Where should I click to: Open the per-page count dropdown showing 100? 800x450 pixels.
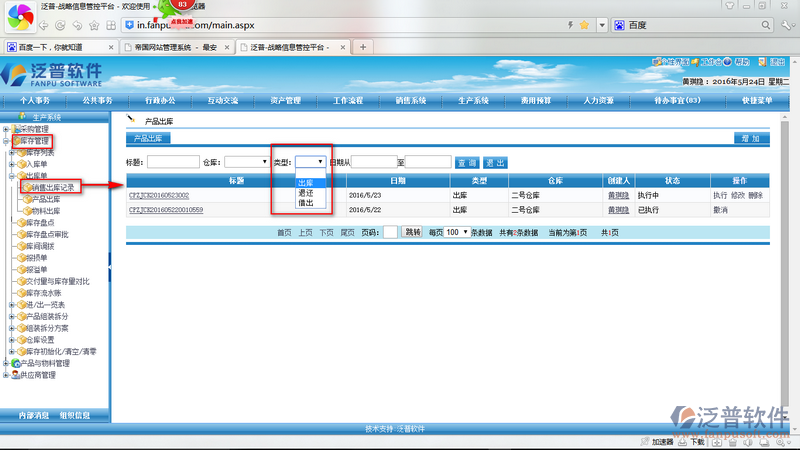pyautogui.click(x=457, y=232)
